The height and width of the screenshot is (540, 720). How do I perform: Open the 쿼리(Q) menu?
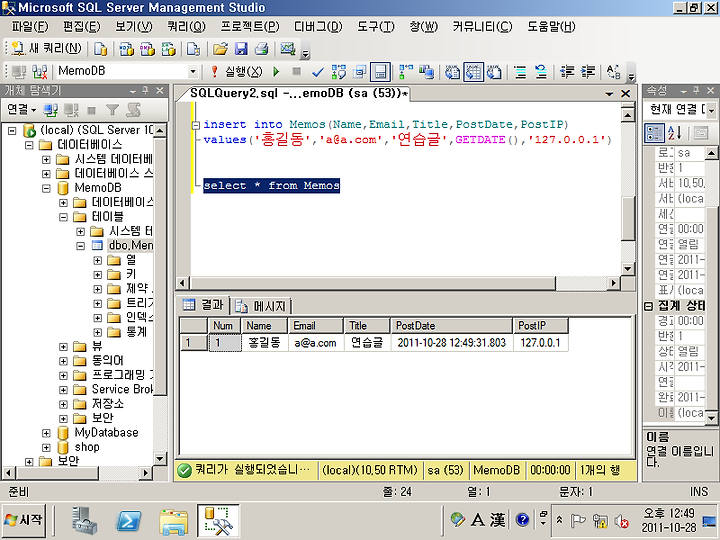tap(186, 27)
